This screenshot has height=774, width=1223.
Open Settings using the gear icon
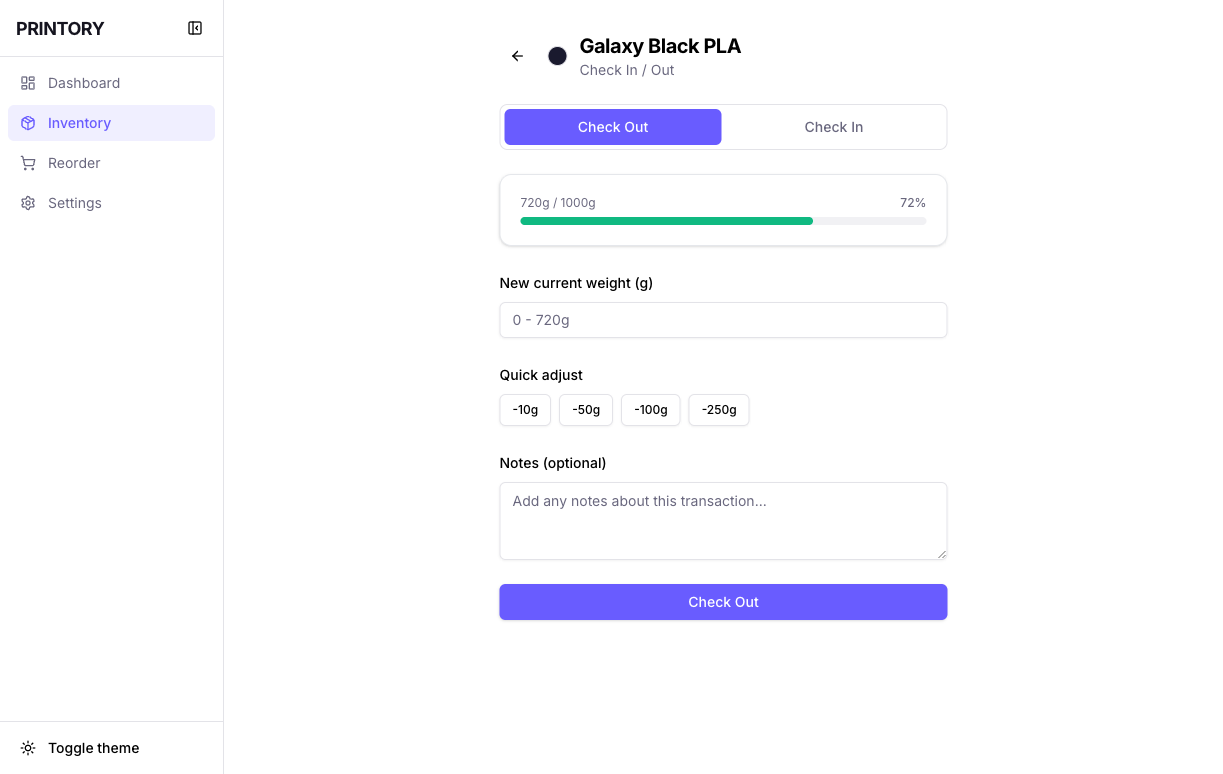click(28, 203)
